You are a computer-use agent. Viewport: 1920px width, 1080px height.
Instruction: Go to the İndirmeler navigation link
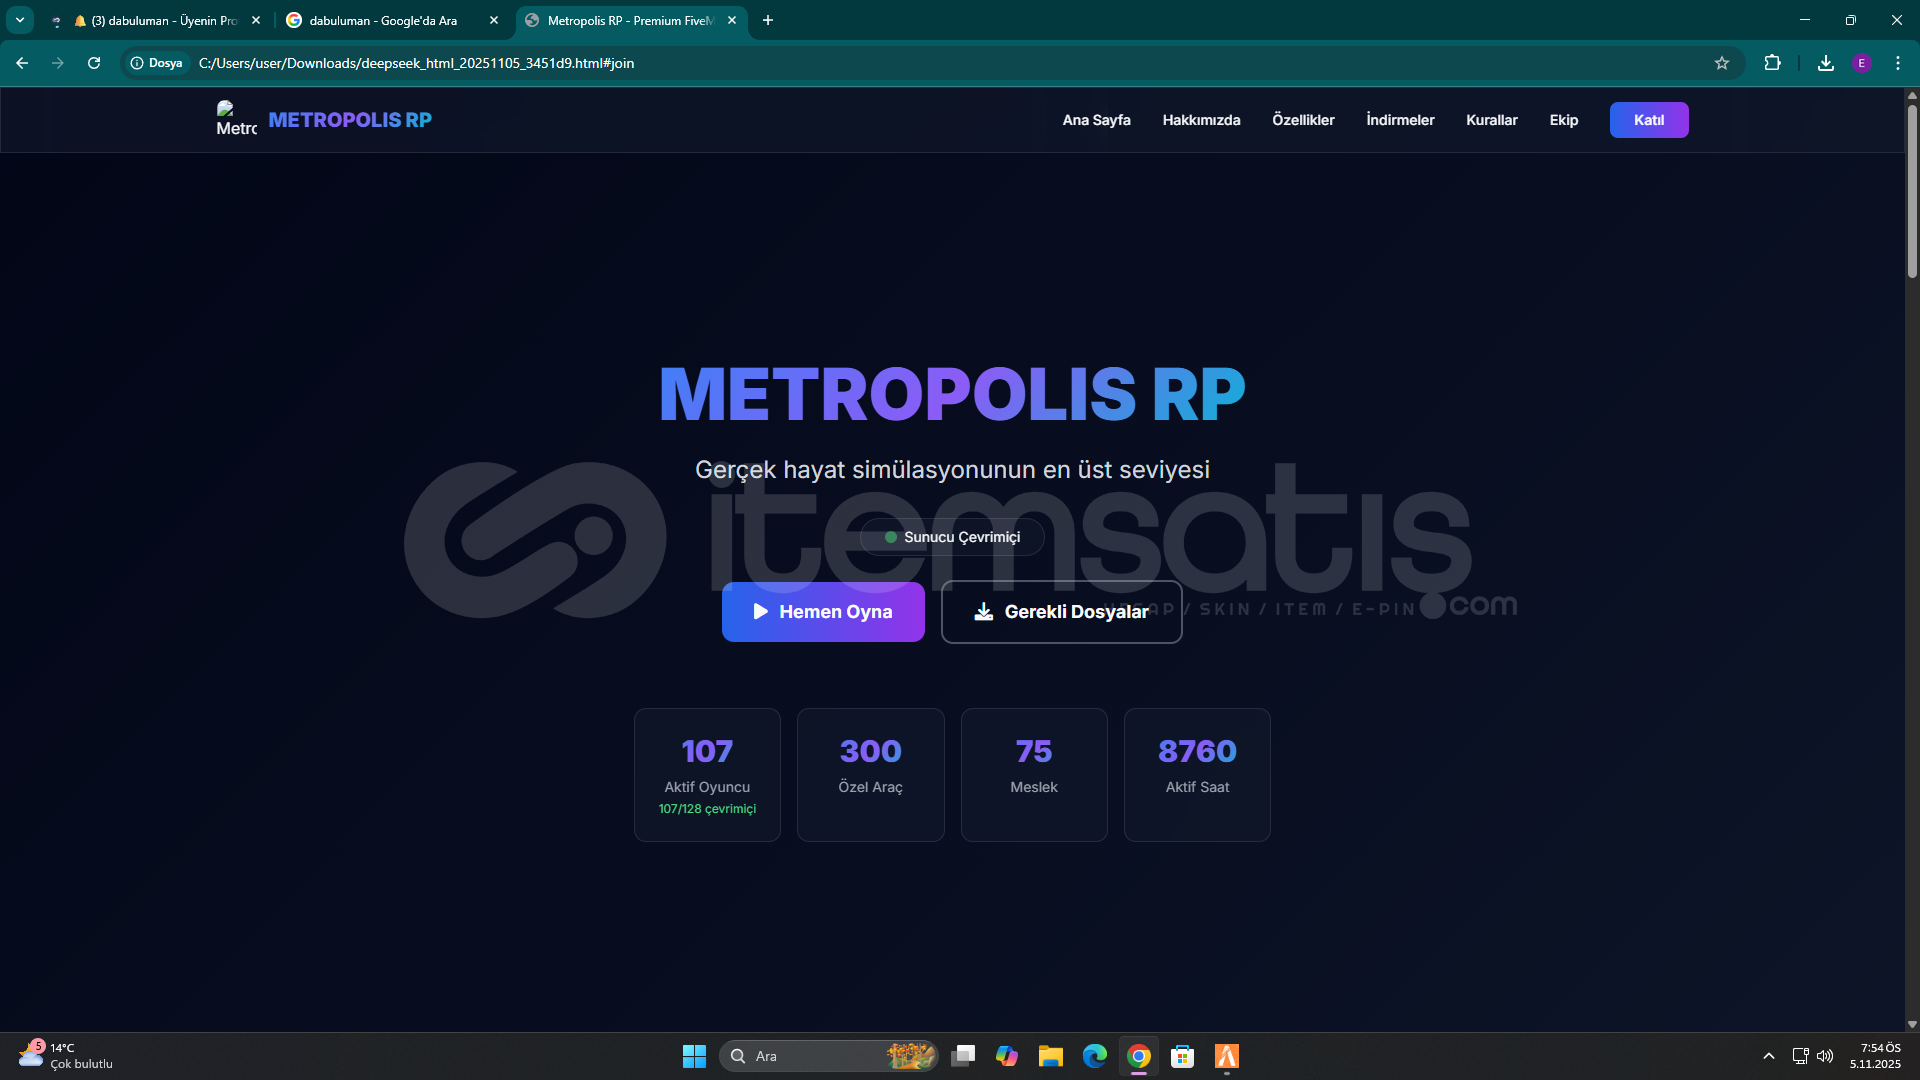click(1400, 120)
